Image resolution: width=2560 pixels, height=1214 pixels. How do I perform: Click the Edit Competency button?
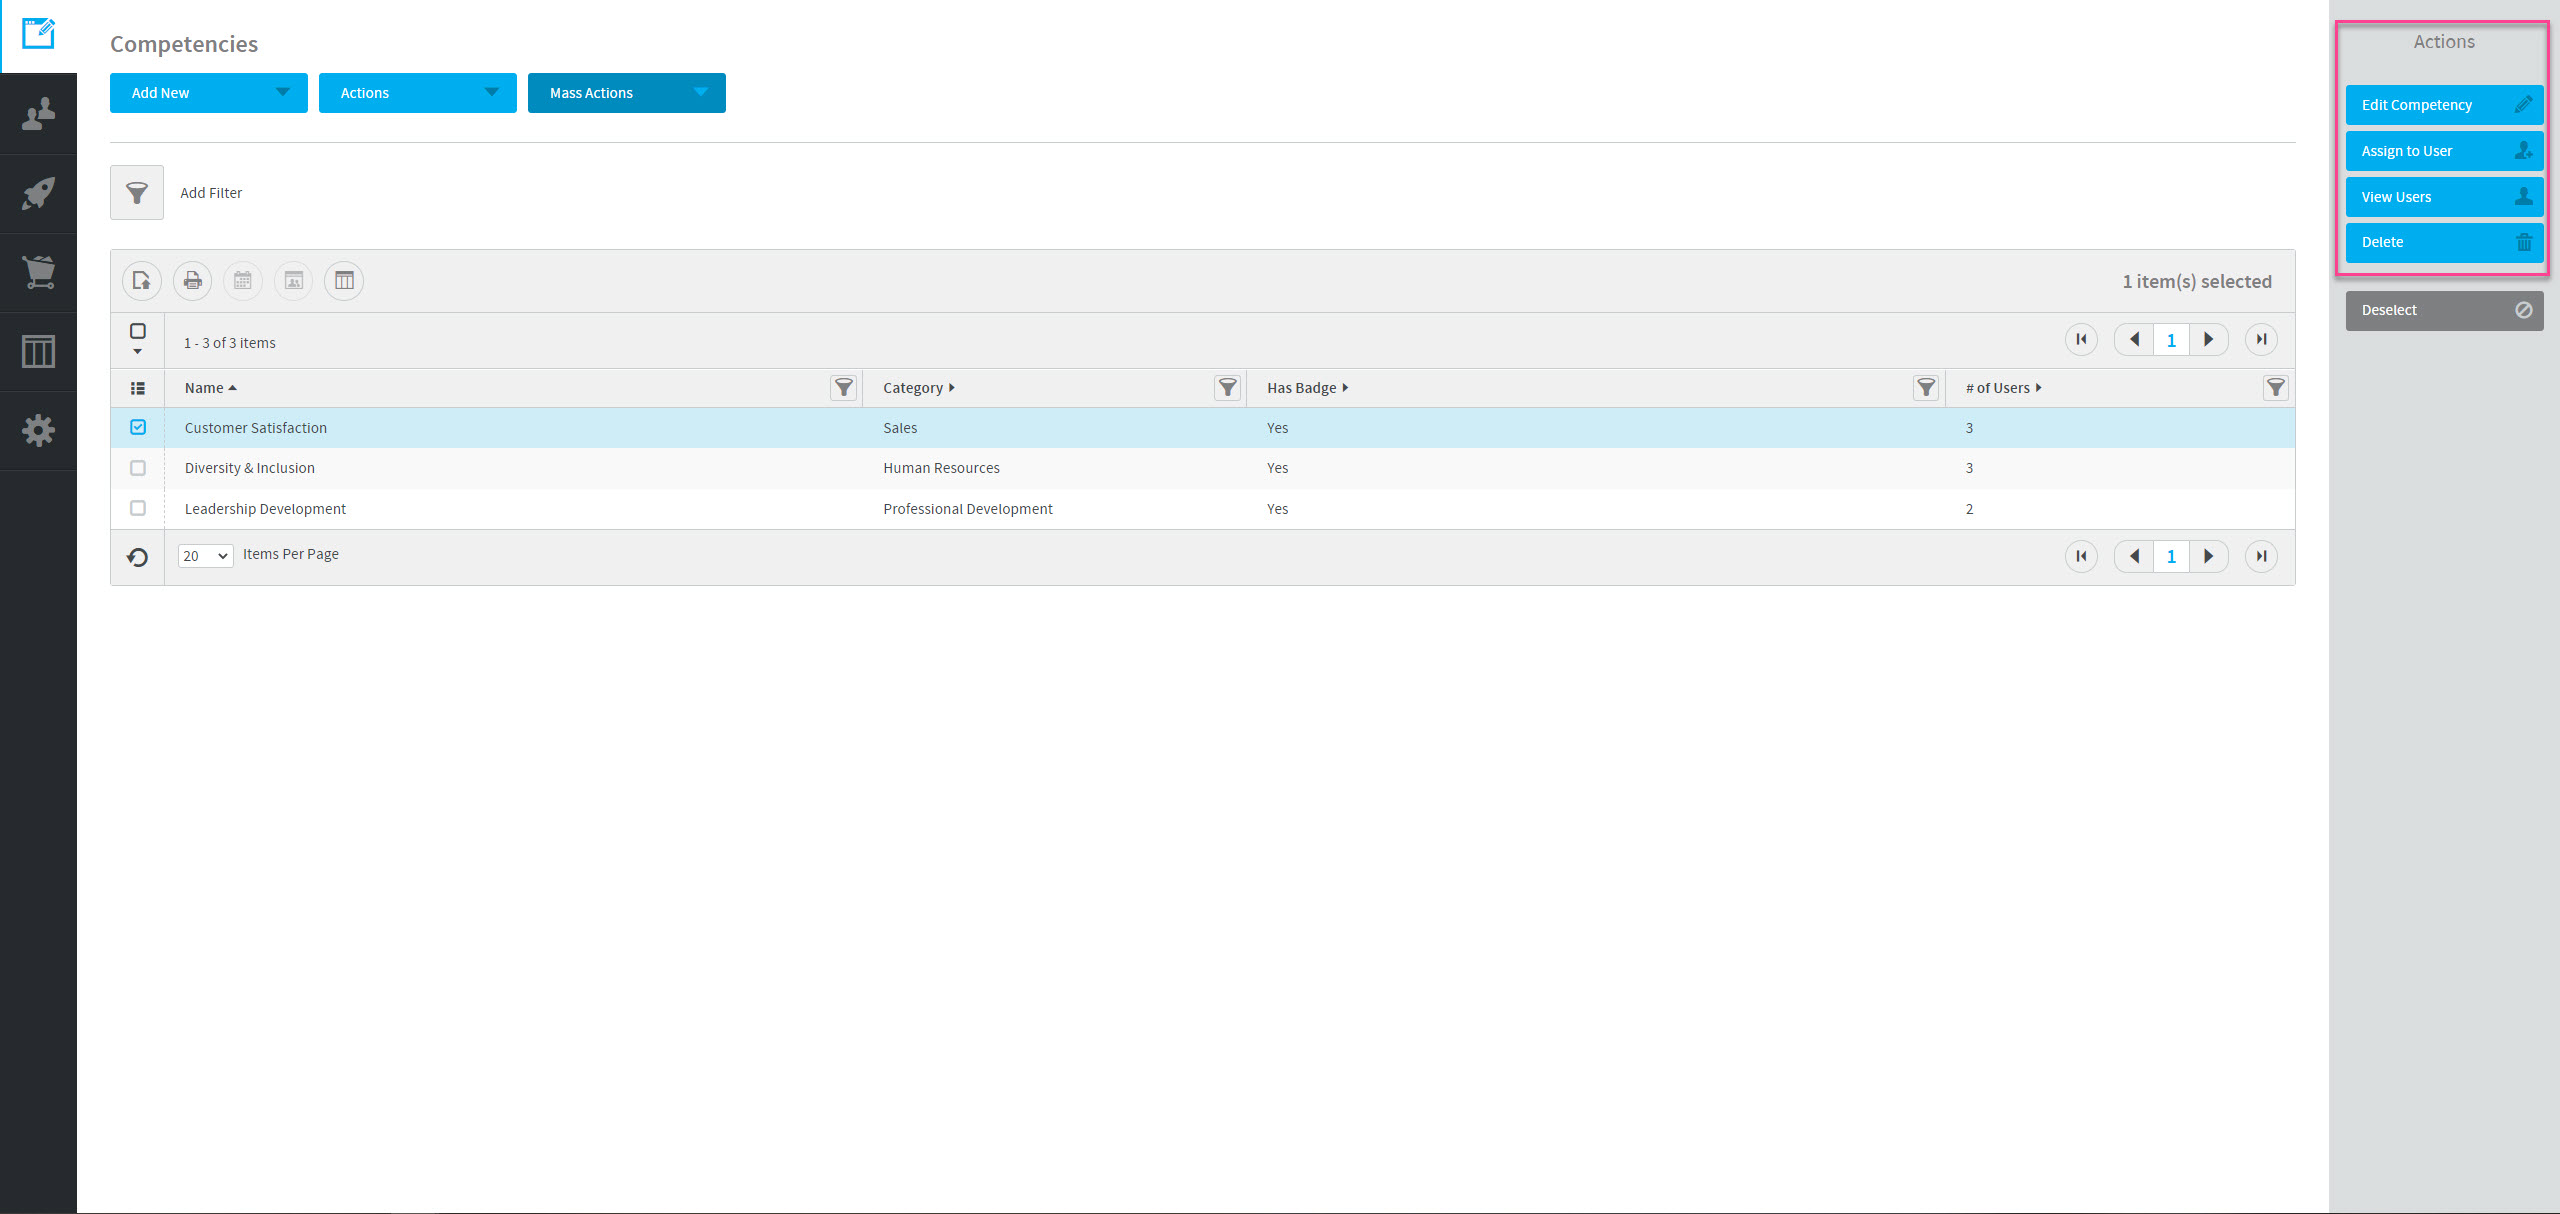click(x=2443, y=105)
